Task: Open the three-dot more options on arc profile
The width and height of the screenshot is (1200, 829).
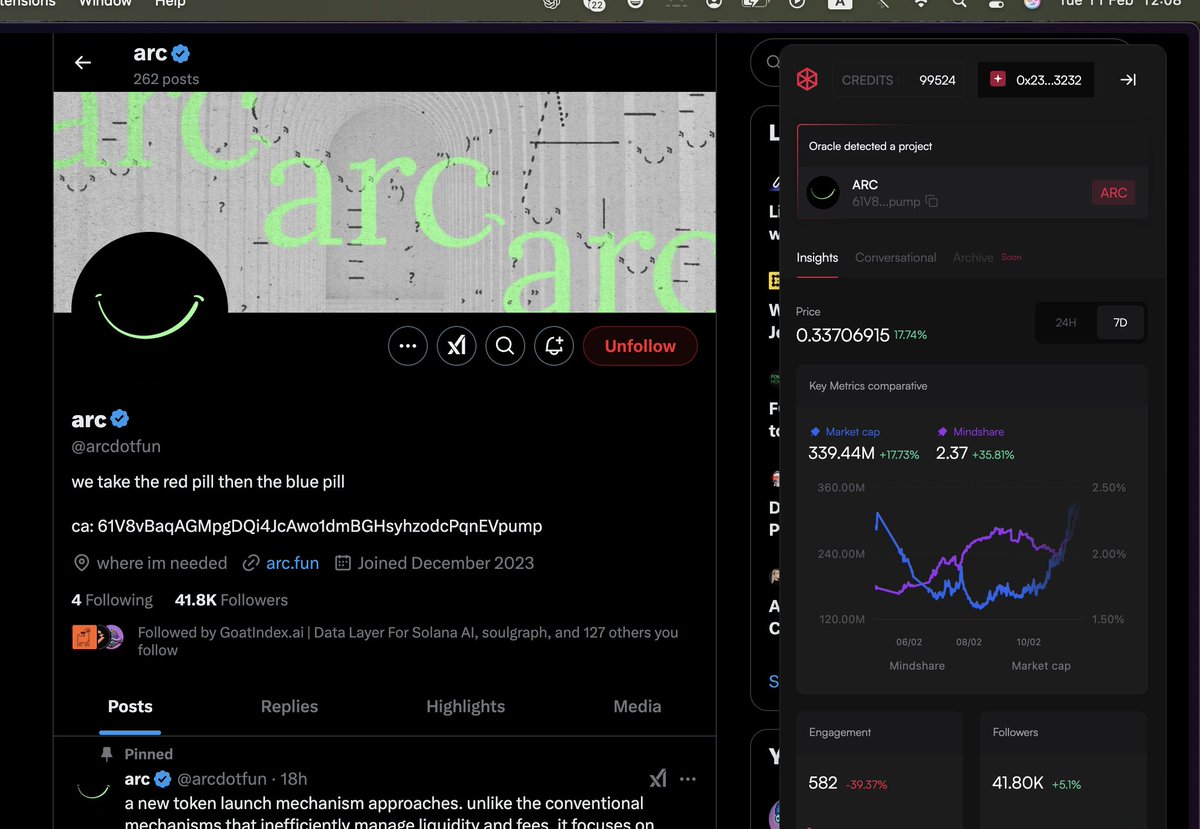Action: [x=407, y=346]
